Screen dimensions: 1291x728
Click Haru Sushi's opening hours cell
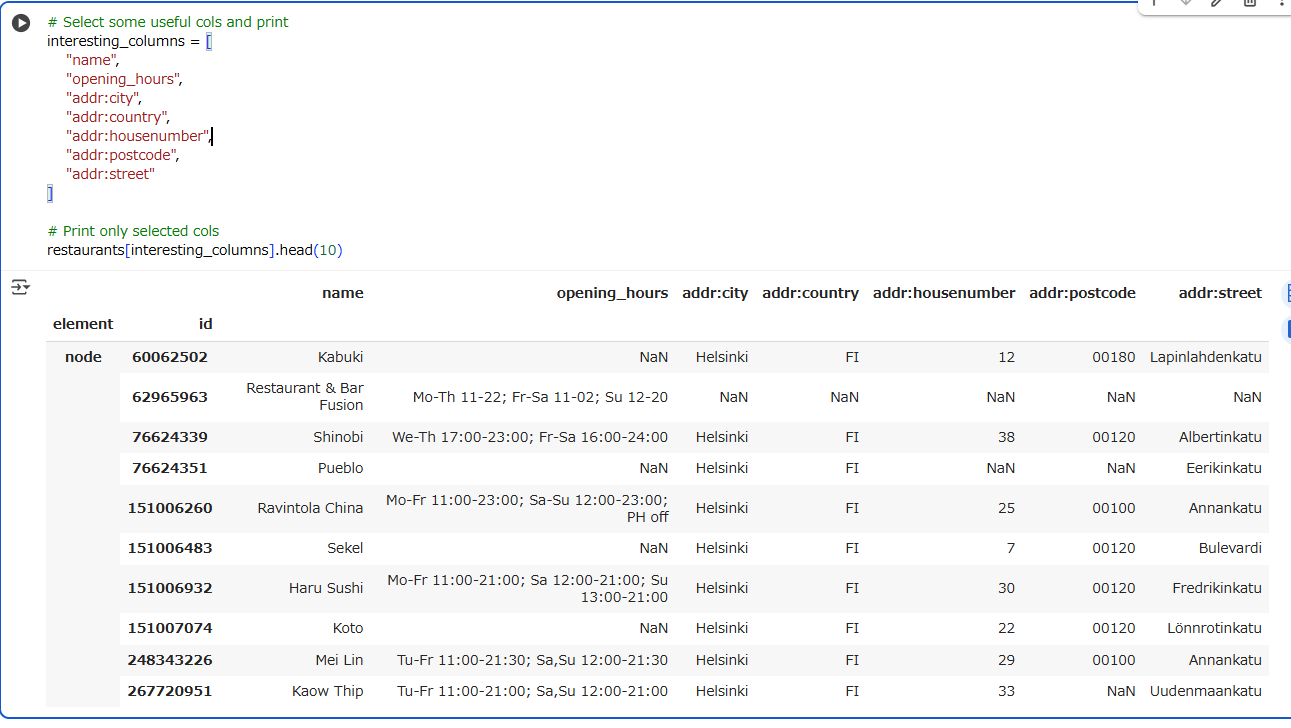click(x=527, y=588)
